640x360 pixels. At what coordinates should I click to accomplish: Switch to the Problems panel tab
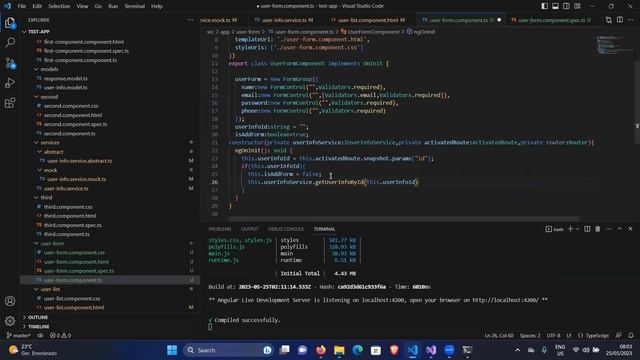click(x=220, y=229)
